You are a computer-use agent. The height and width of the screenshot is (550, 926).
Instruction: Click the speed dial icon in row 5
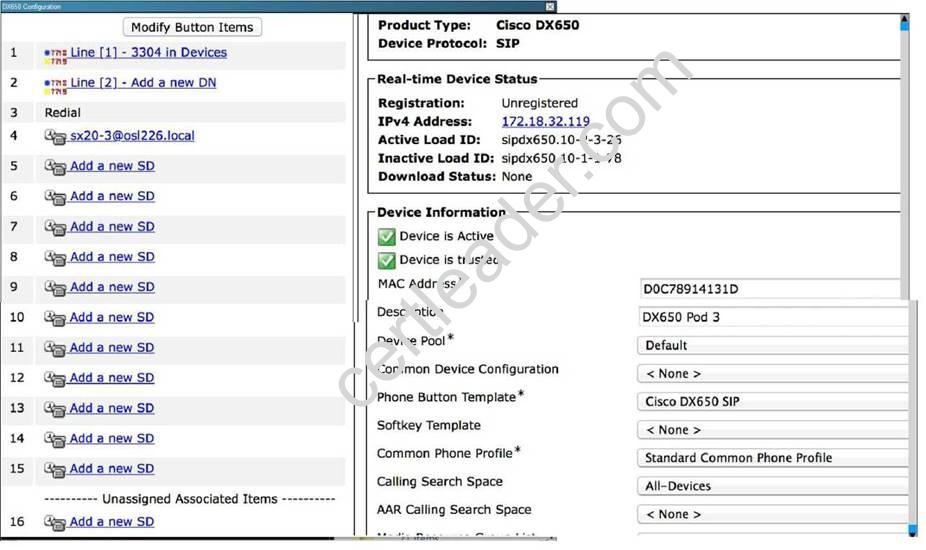[55, 167]
